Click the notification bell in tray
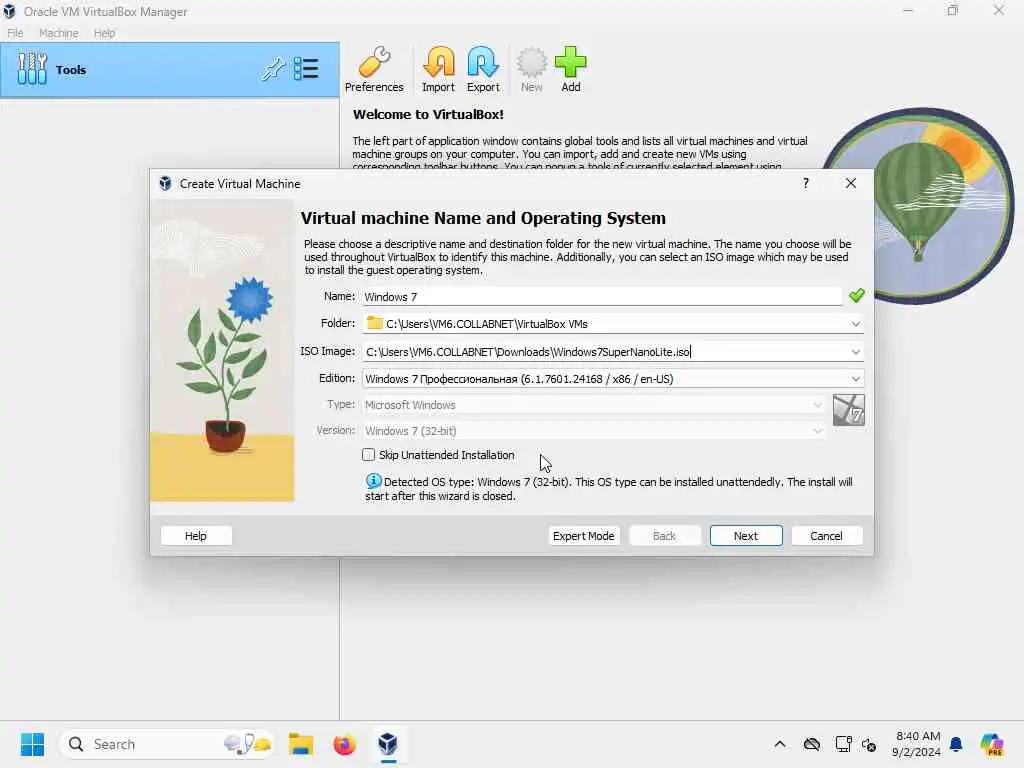Image resolution: width=1024 pixels, height=768 pixels. click(956, 744)
